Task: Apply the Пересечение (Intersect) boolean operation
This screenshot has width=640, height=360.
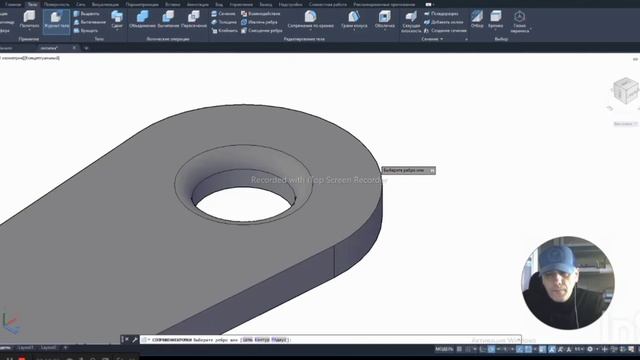Action: pos(193,19)
